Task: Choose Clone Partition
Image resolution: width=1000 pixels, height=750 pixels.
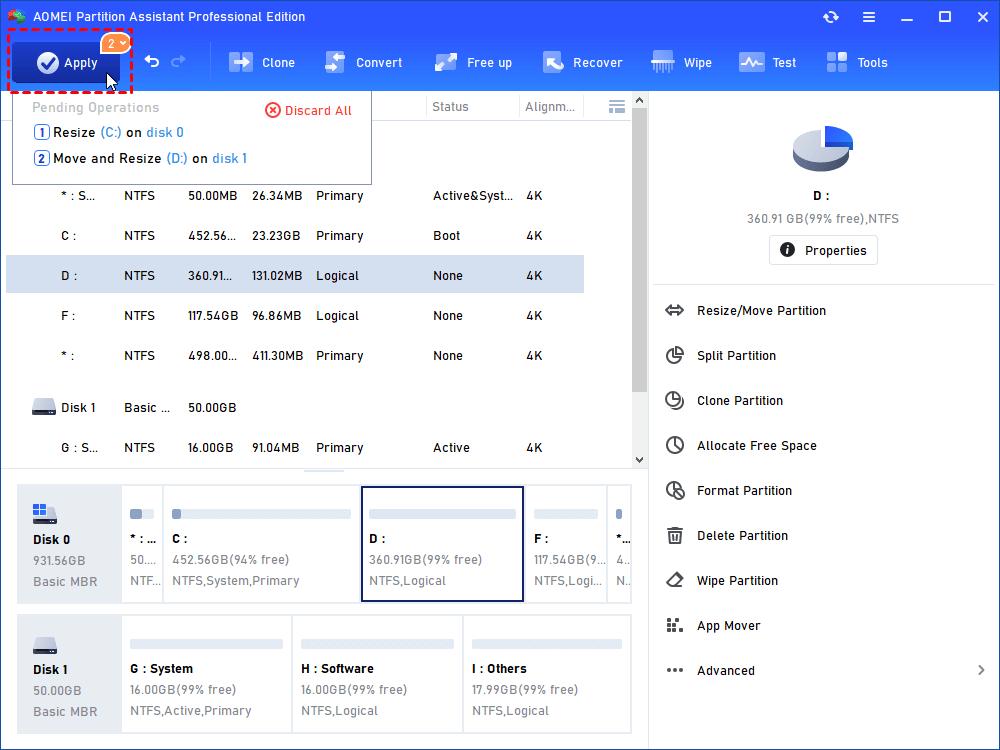Action: point(724,401)
